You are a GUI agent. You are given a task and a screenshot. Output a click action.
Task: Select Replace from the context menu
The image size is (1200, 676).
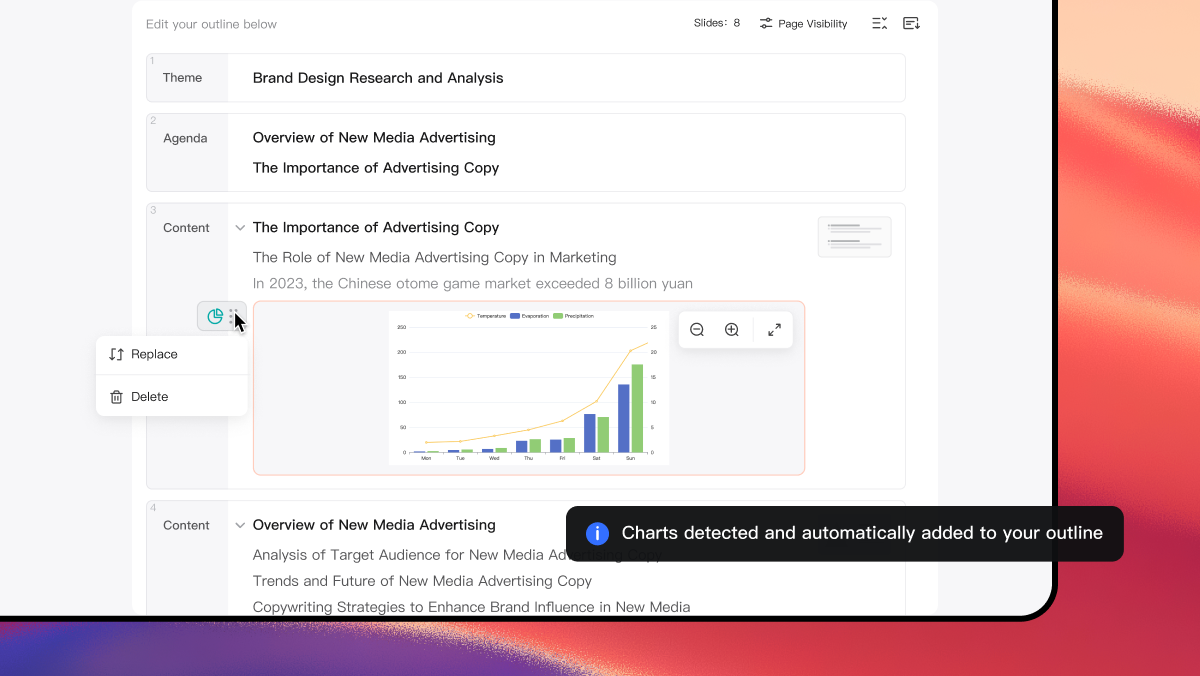(x=172, y=354)
